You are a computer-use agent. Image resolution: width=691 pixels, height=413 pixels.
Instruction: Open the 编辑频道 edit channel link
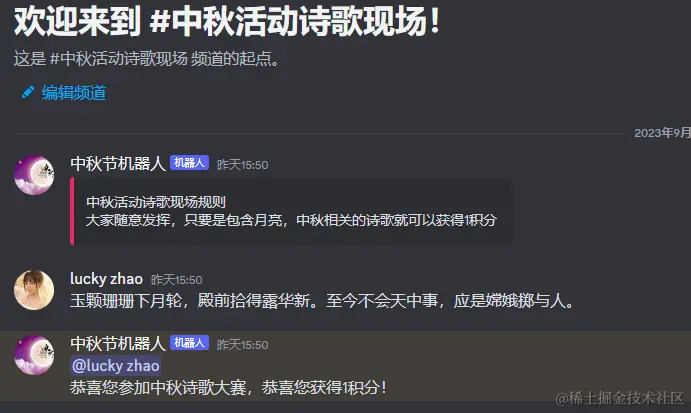click(x=74, y=93)
